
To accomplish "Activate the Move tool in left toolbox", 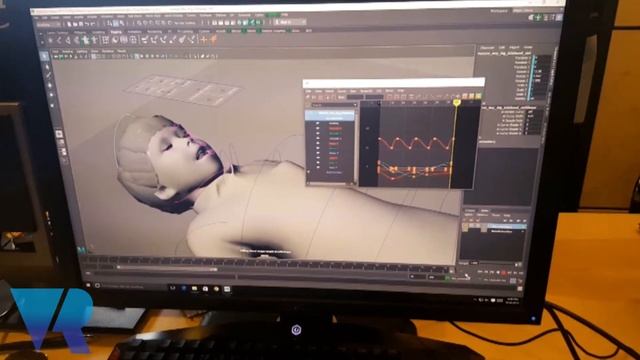I will [50, 85].
